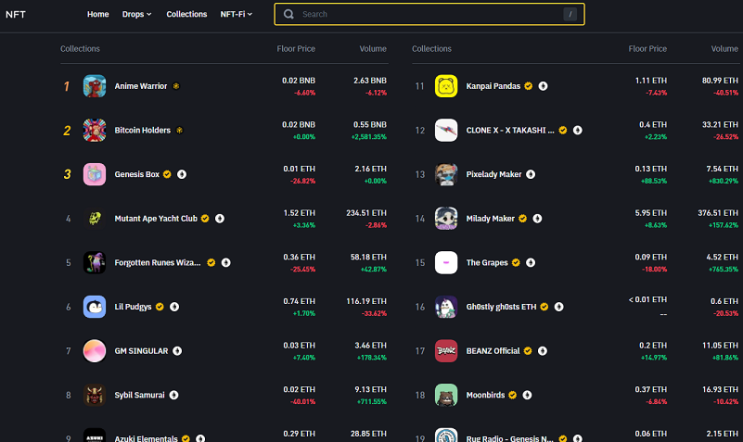Click the Lil Pudgys penguin avatar
The width and height of the screenshot is (743, 442).
94,307
